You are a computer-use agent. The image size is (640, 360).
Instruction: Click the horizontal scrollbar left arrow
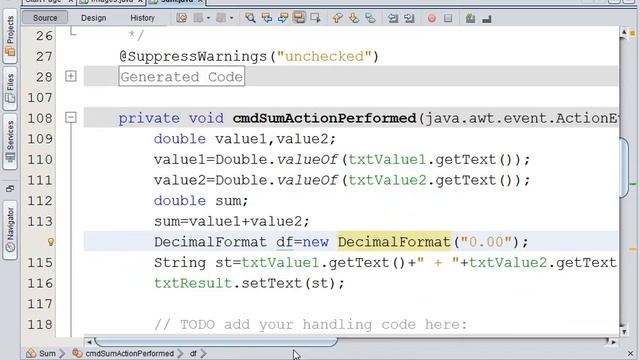(89, 342)
